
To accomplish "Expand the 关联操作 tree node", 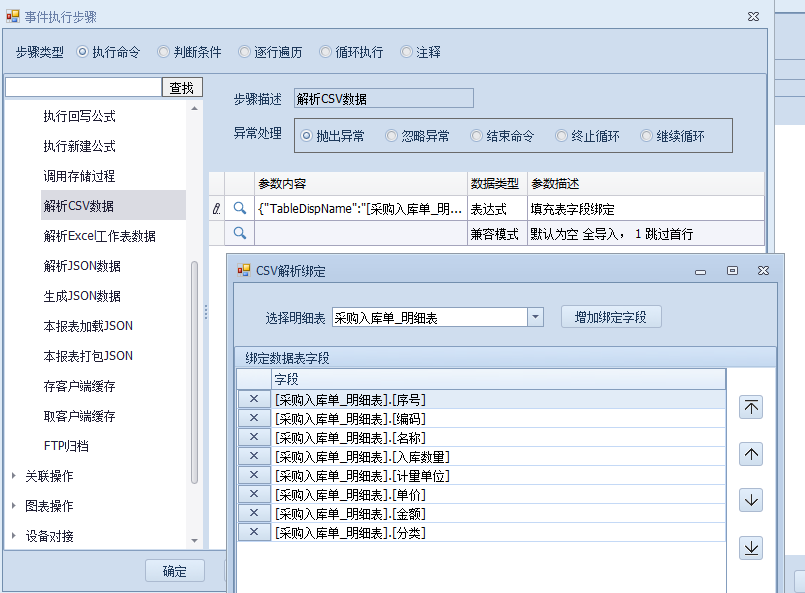I will pyautogui.click(x=13, y=476).
